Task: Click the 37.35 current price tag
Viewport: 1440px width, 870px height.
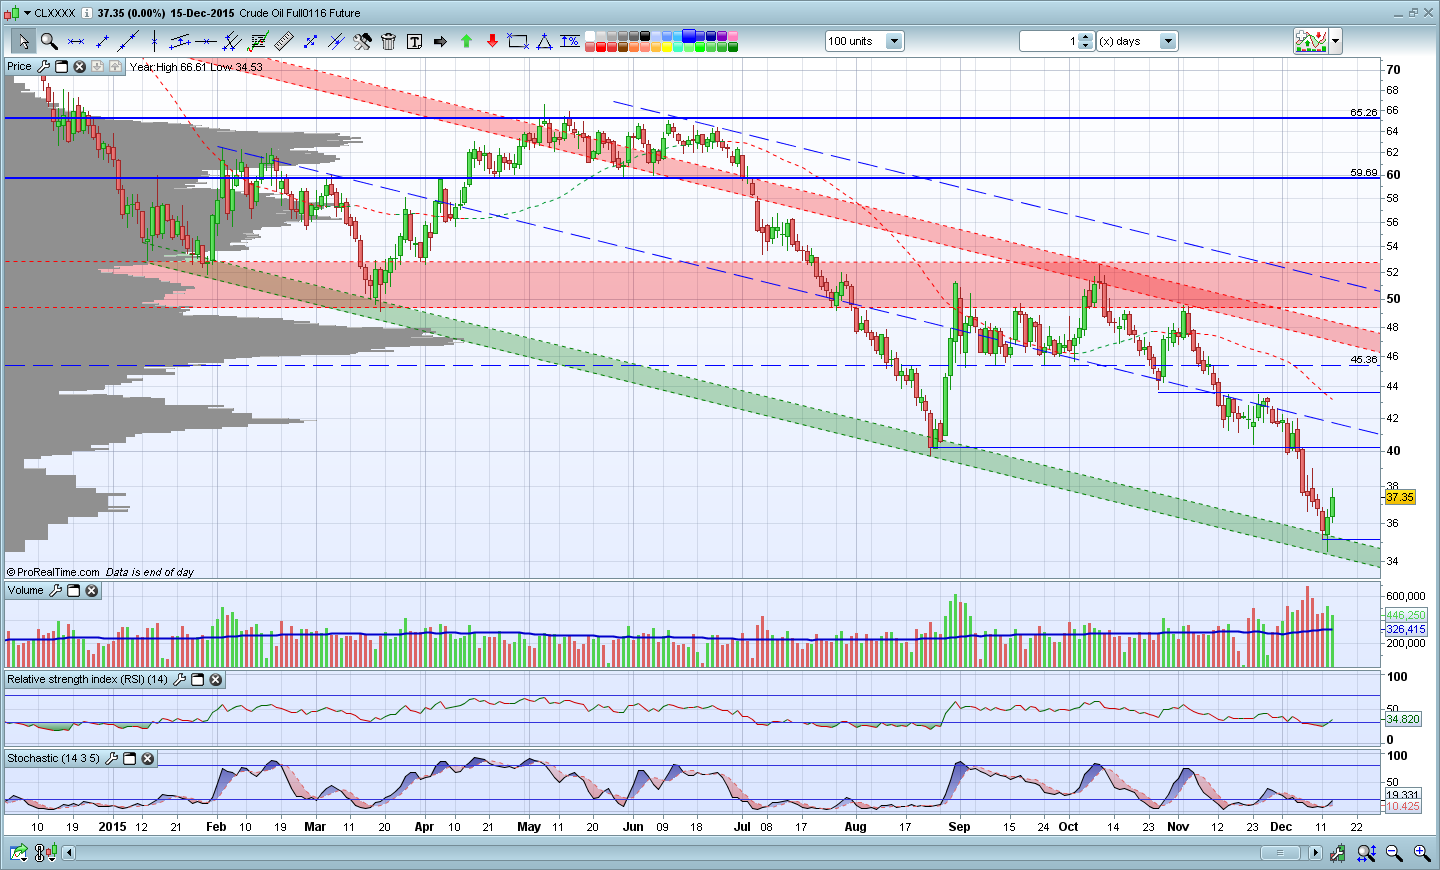Action: coord(1400,497)
